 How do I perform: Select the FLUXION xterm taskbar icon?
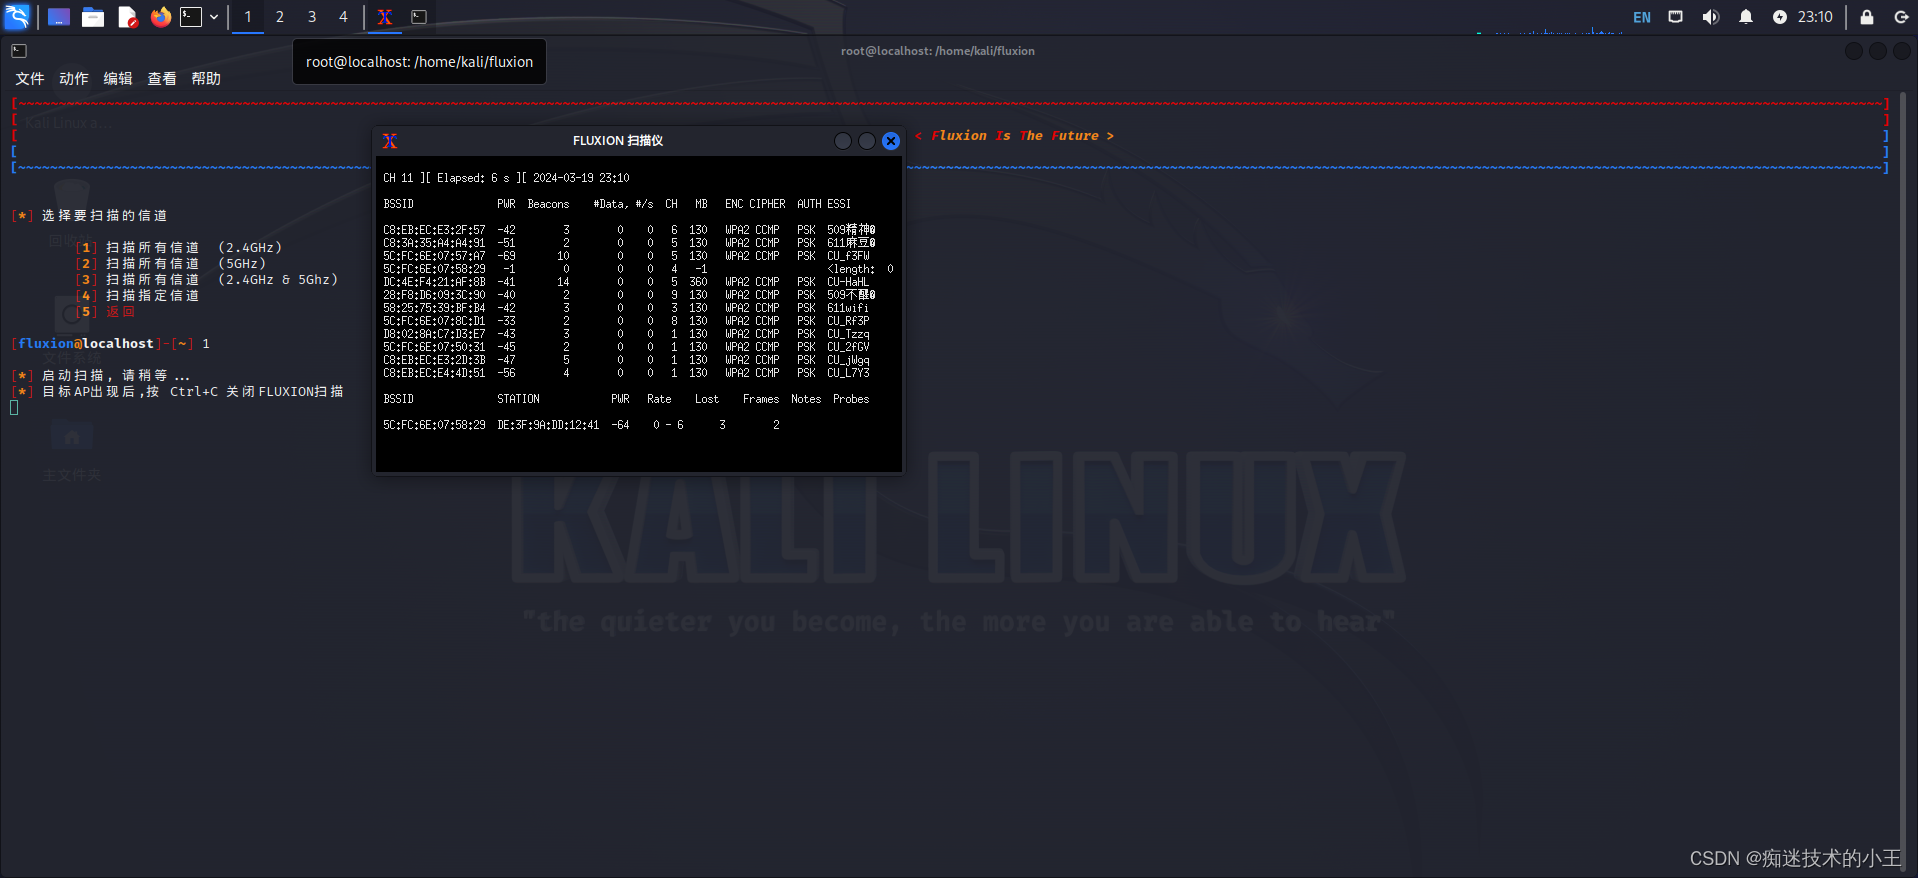(385, 17)
